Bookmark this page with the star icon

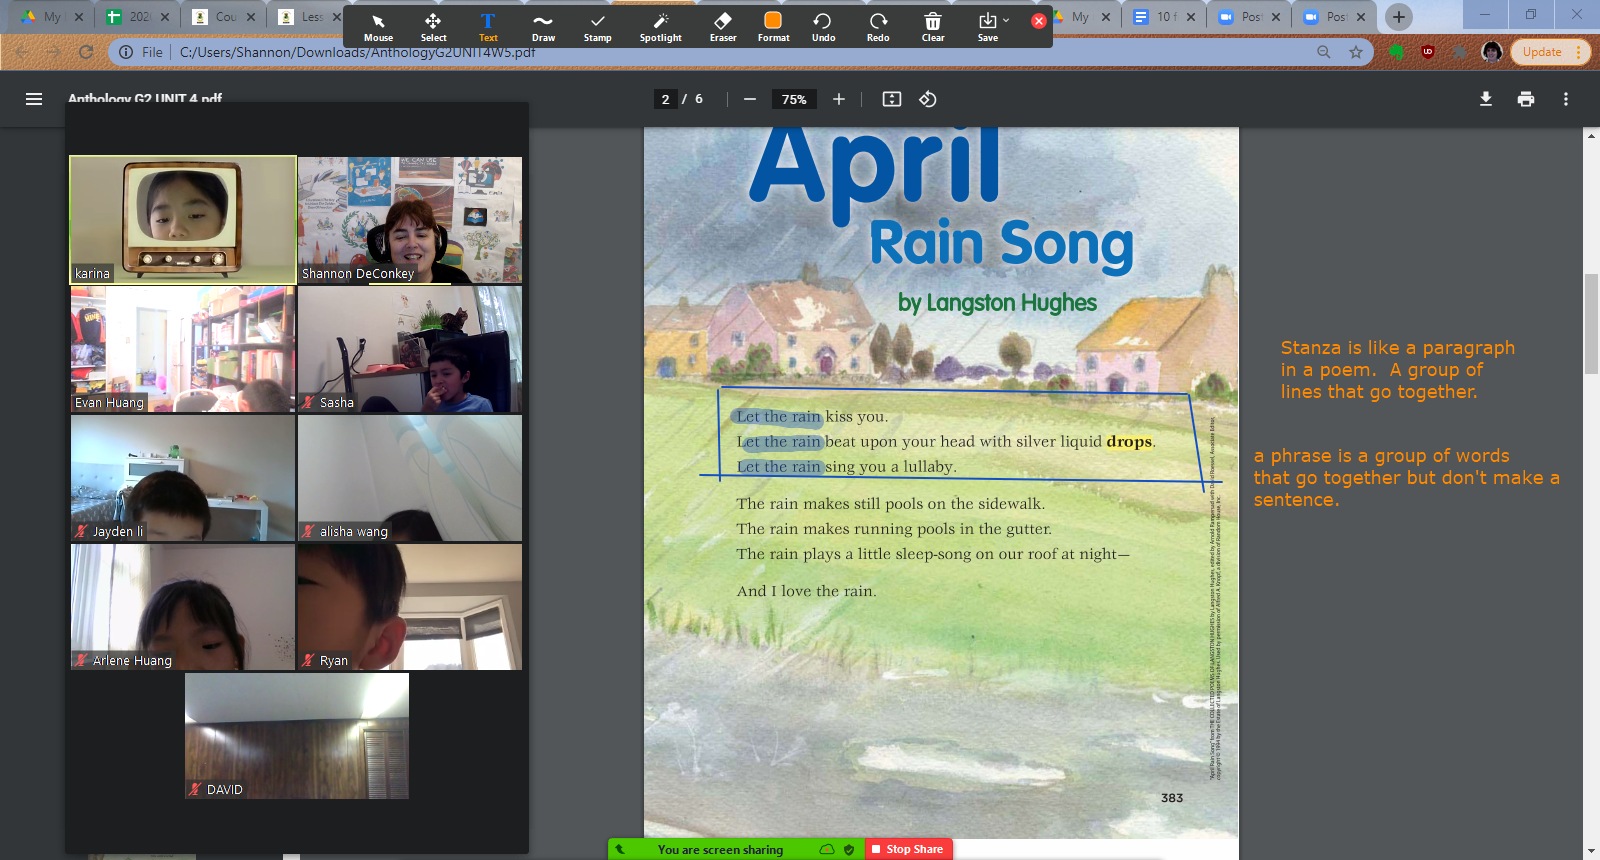coord(1356,52)
